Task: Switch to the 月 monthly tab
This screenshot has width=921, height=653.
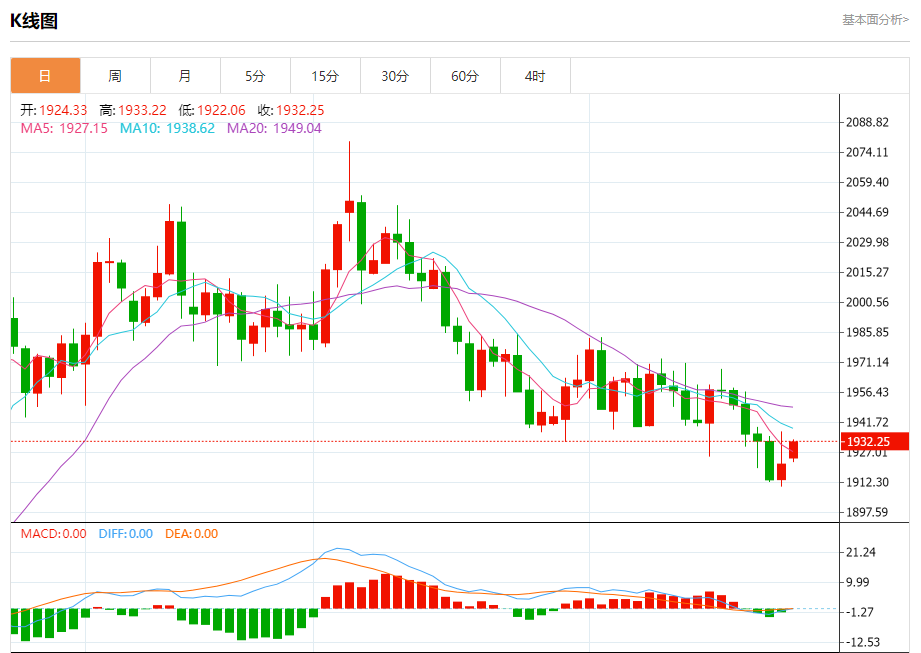Action: 185,76
